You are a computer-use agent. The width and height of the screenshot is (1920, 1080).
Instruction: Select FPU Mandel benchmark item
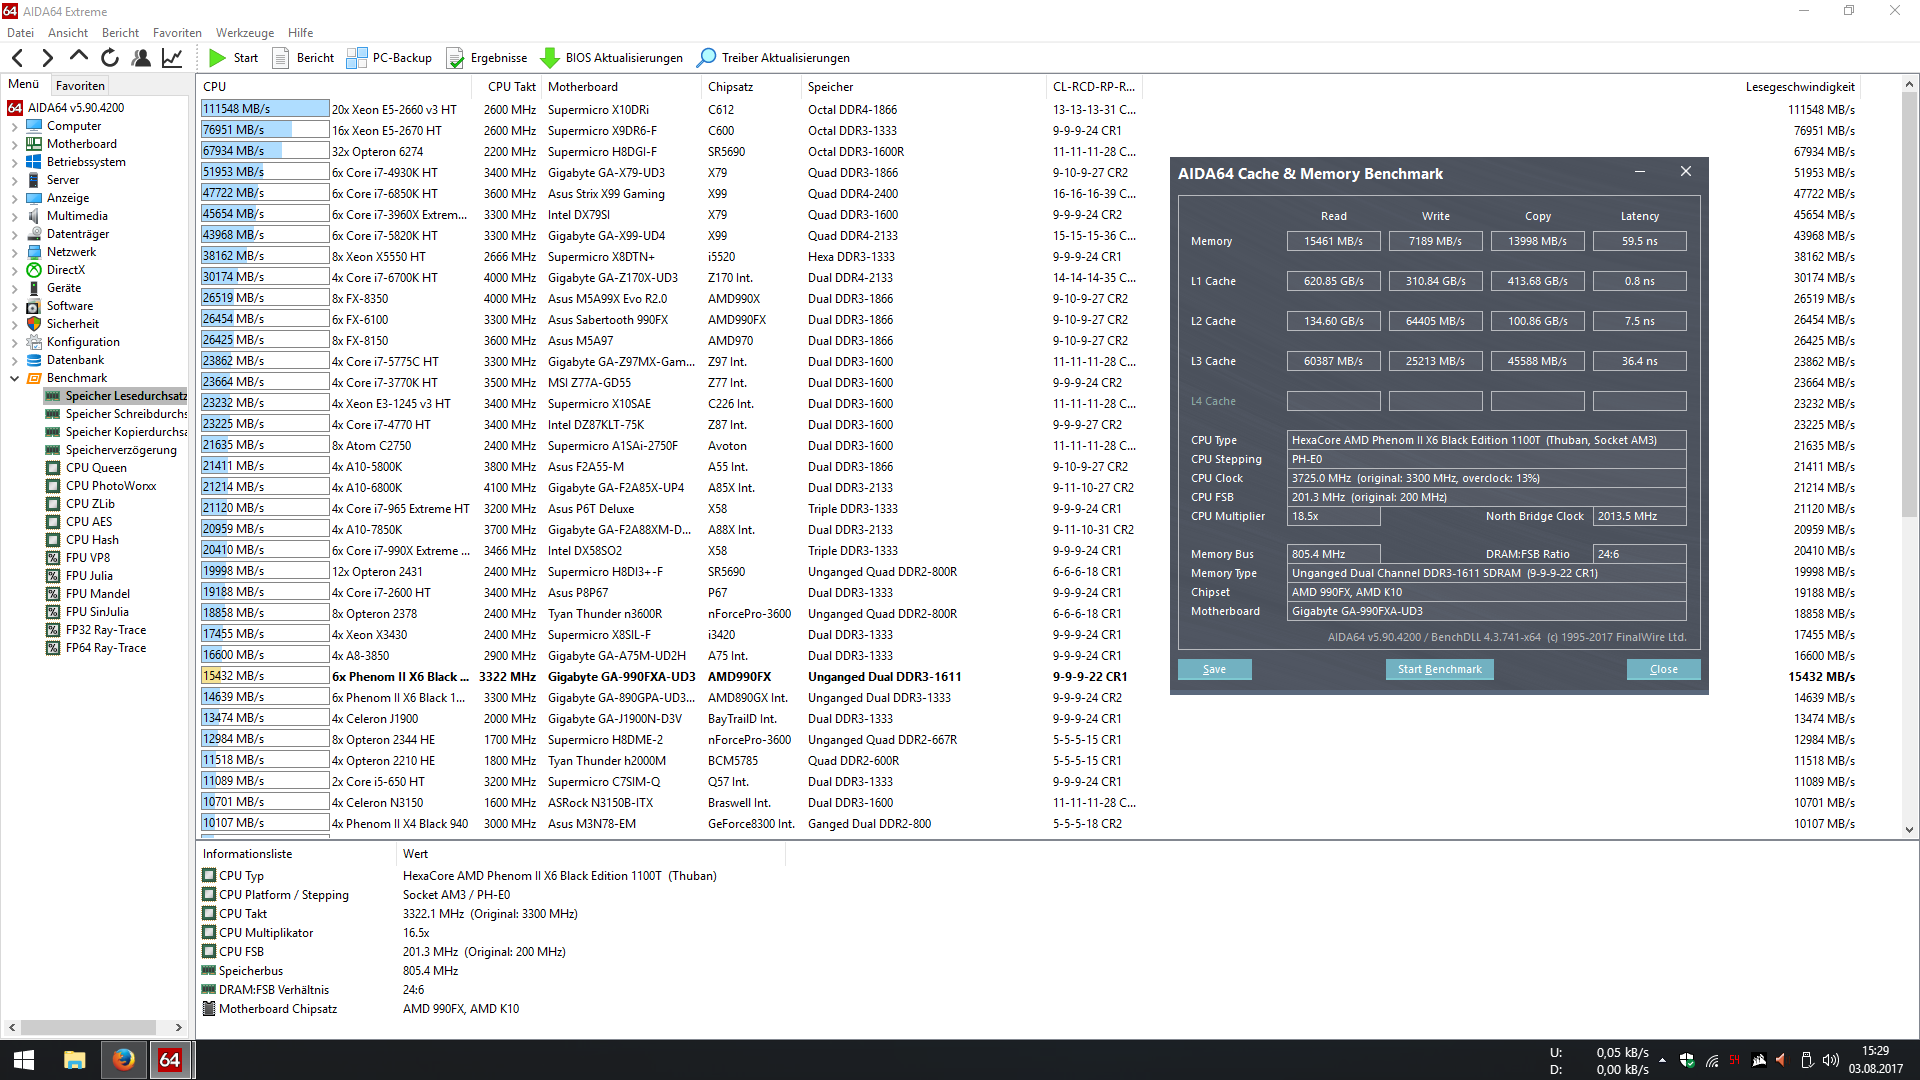pyautogui.click(x=97, y=594)
